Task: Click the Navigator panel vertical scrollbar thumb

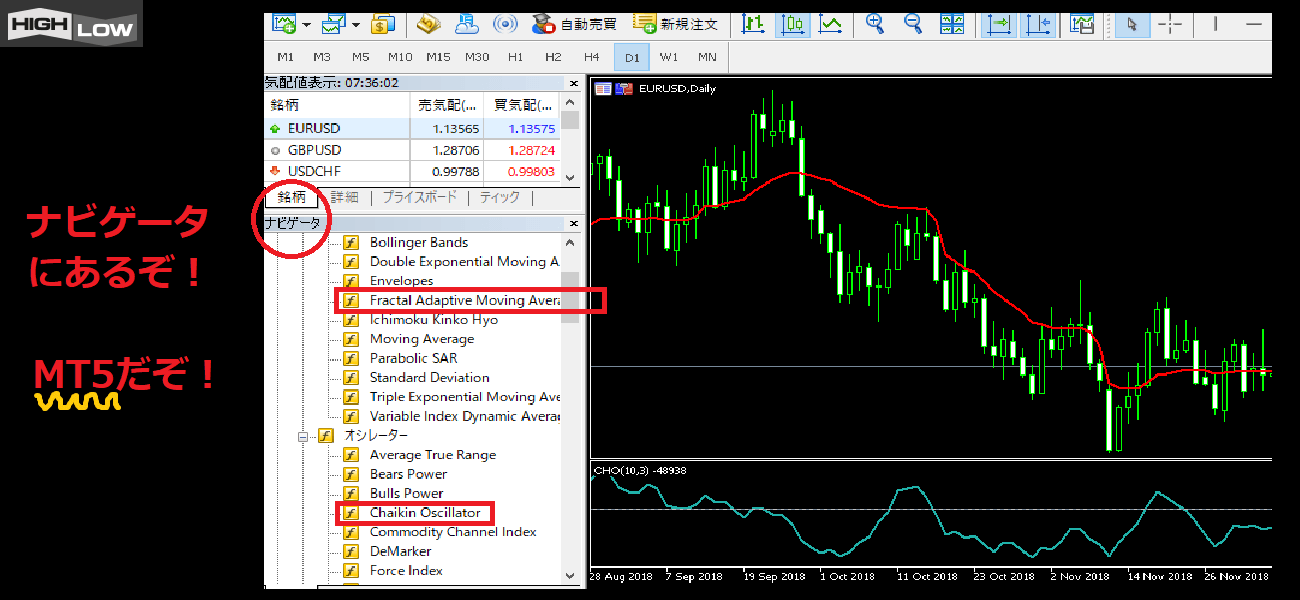Action: tap(569, 297)
